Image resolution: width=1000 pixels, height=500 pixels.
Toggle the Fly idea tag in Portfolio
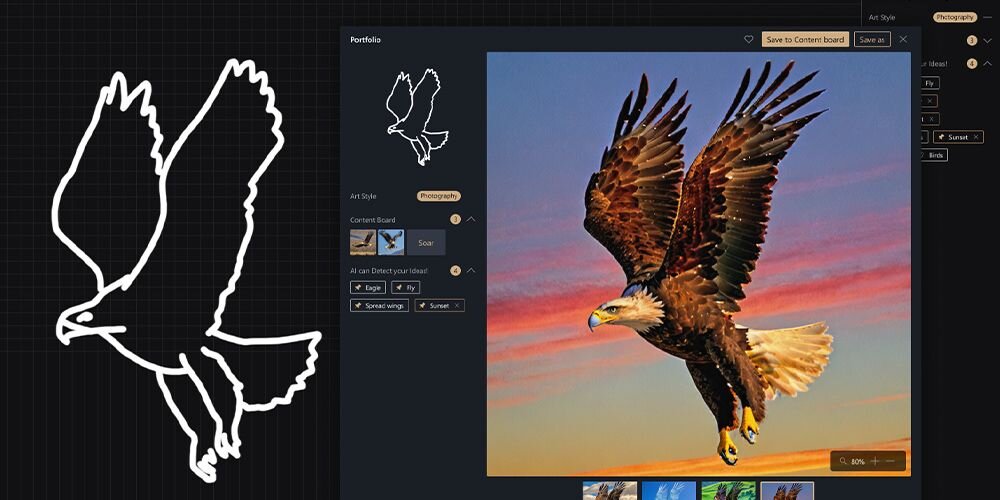[406, 287]
